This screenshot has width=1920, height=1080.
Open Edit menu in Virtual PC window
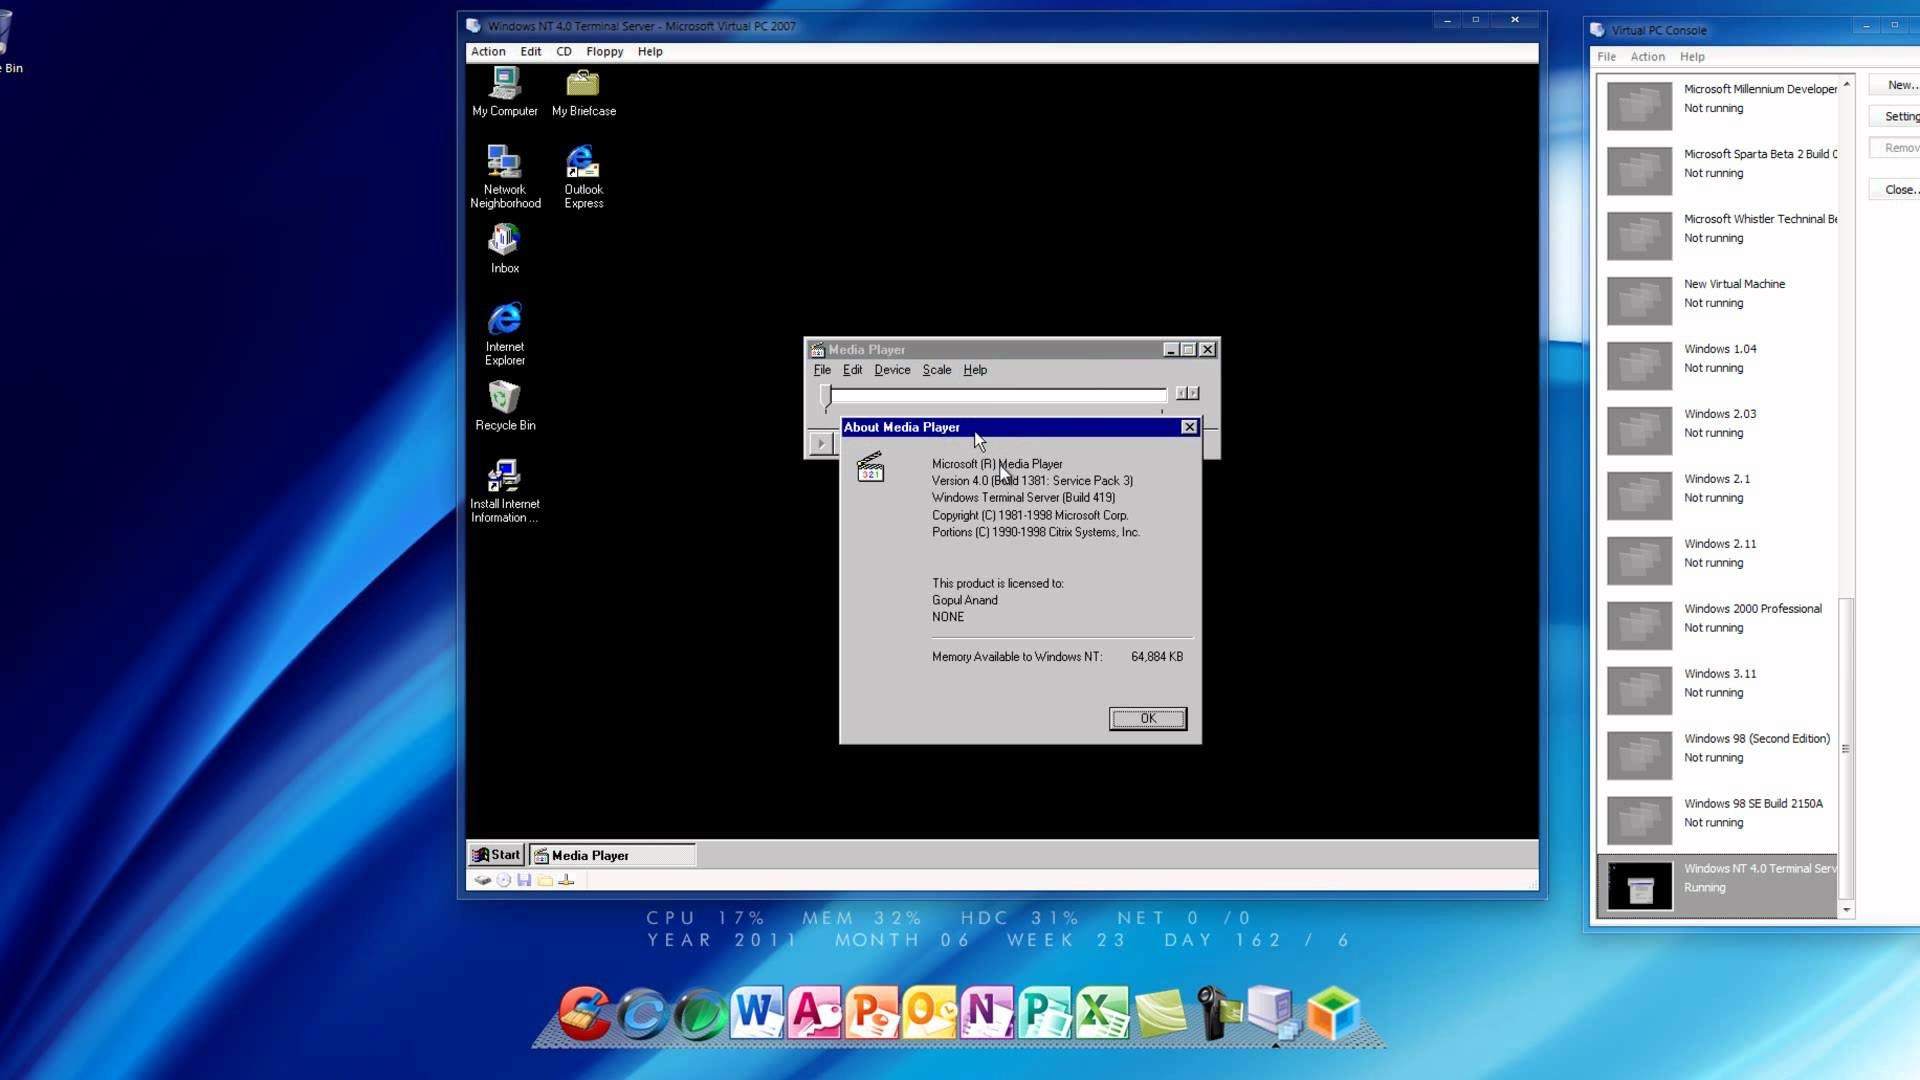point(531,52)
